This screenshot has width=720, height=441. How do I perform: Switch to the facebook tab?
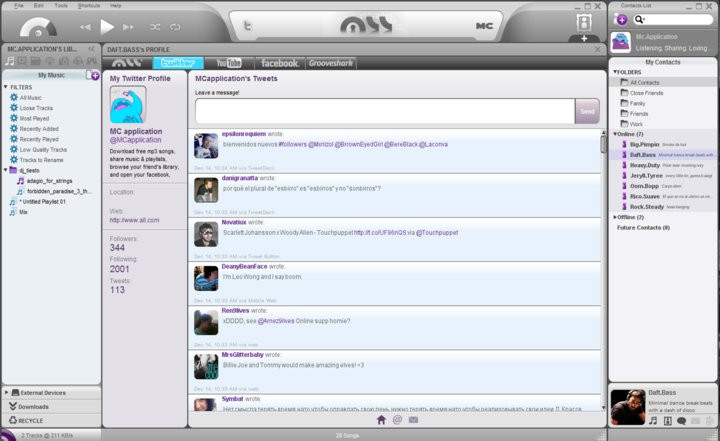(280, 63)
